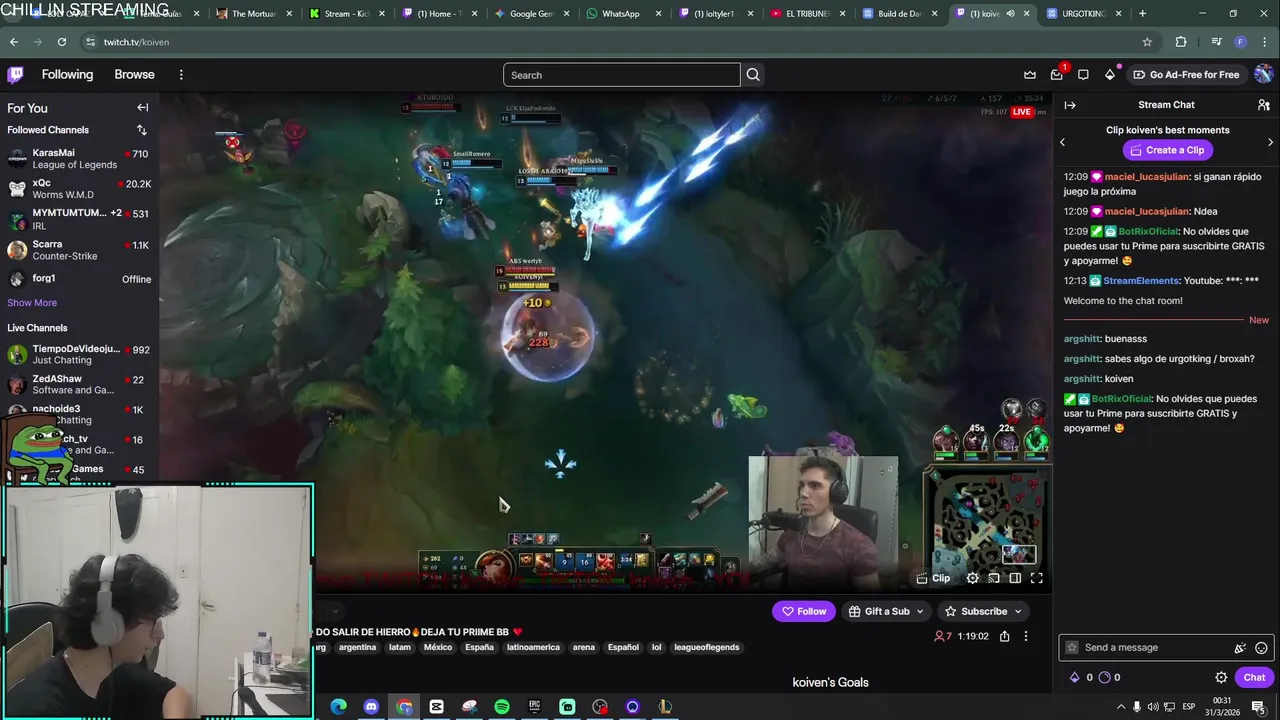Toggle fullscreen on the player
Viewport: 1280px width, 720px height.
pos(1037,578)
